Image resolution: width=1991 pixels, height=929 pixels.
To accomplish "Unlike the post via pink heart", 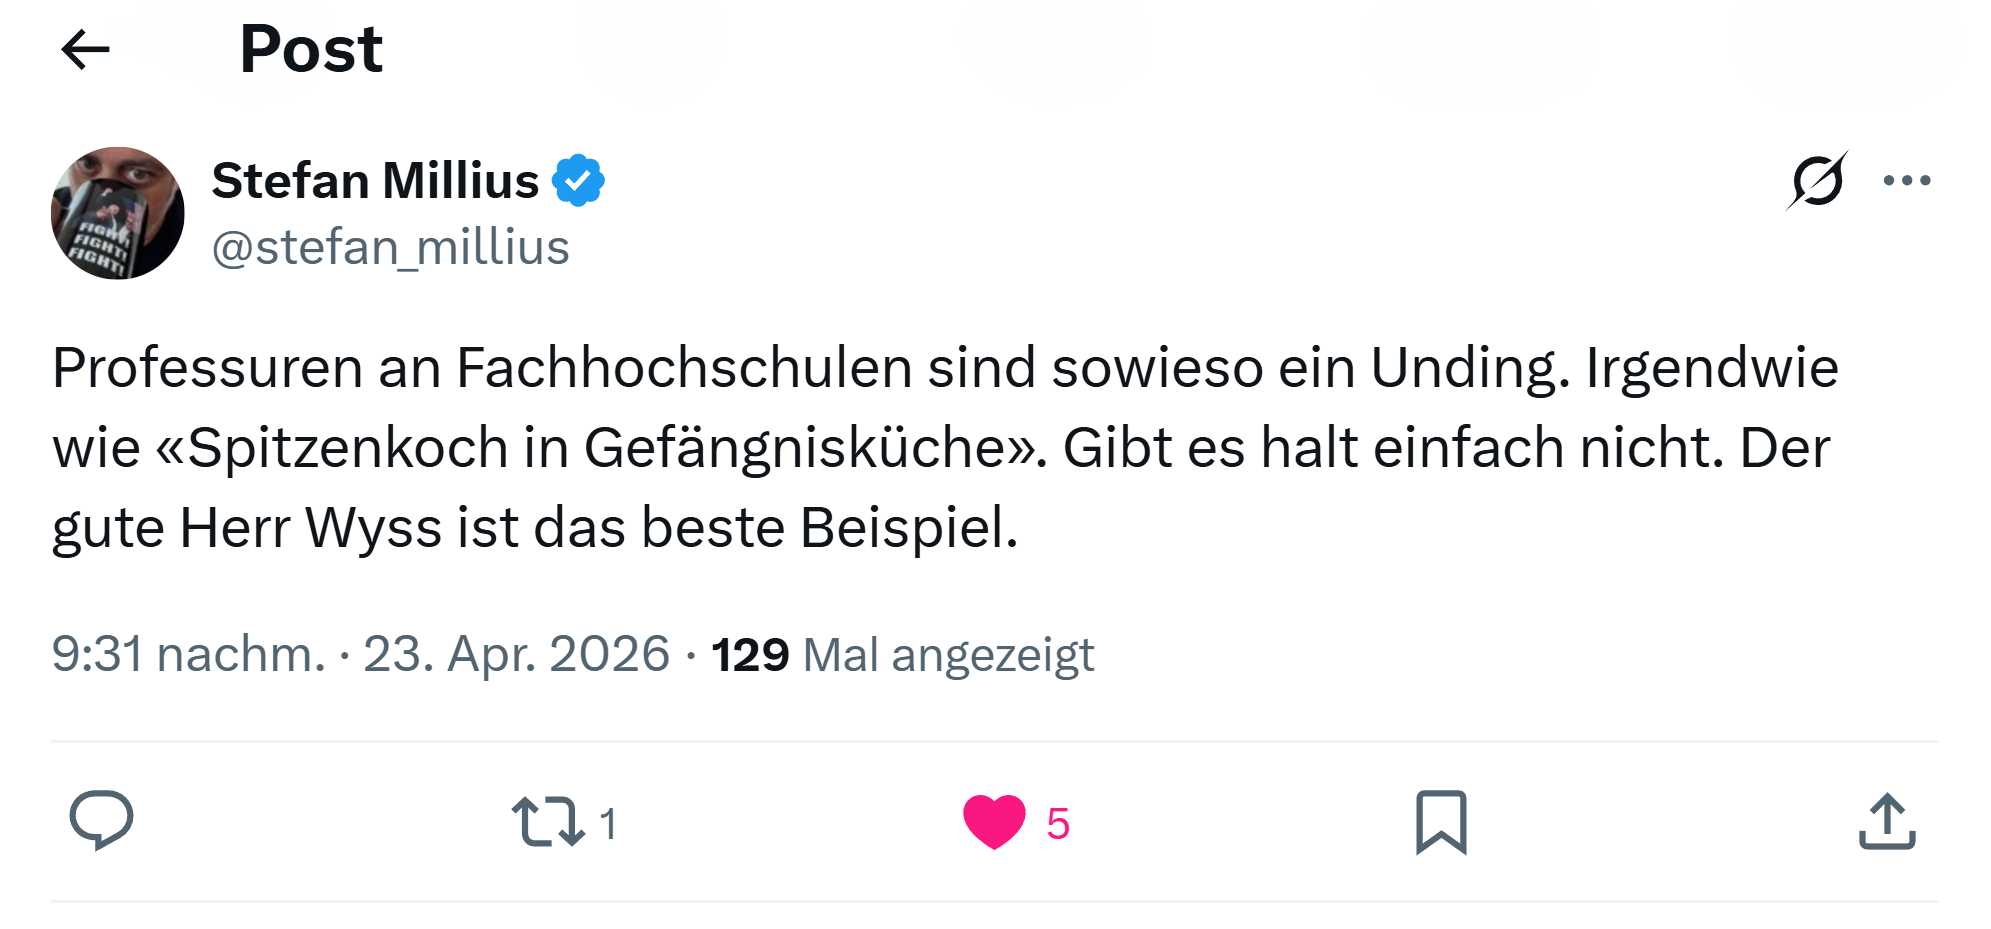I will (994, 822).
